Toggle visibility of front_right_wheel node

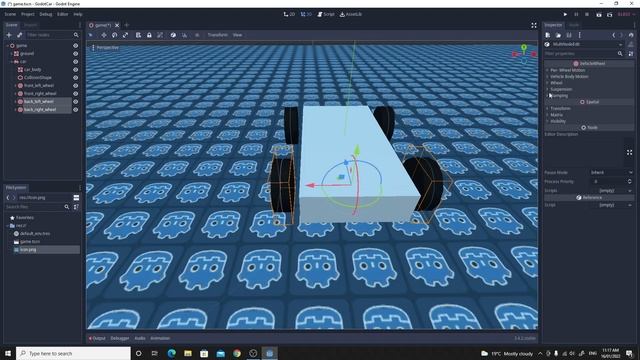pos(76,93)
